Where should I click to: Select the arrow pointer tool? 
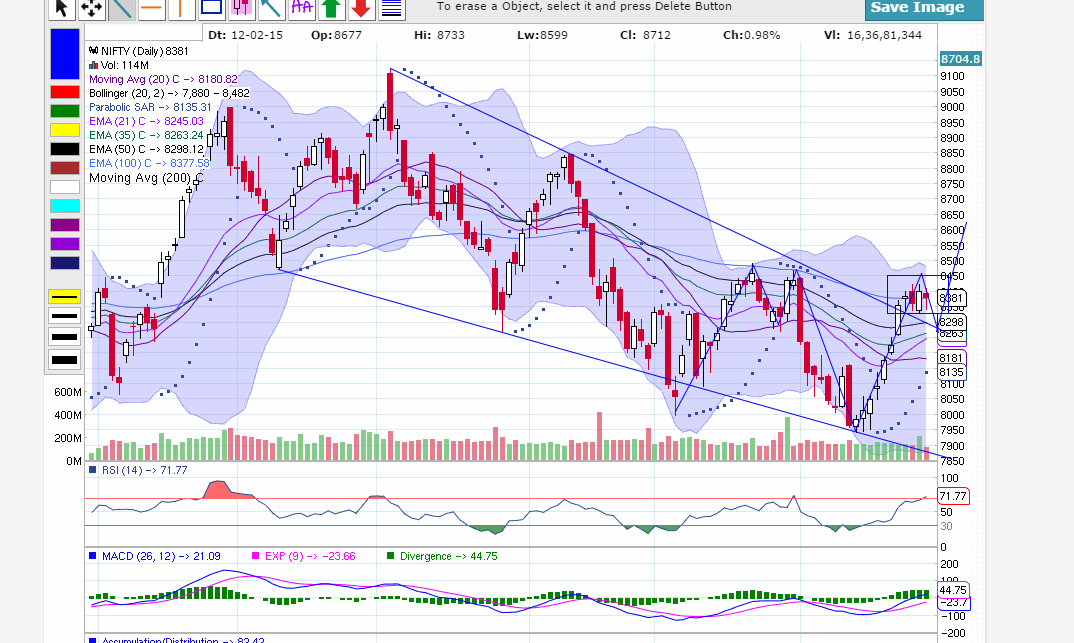click(x=62, y=9)
